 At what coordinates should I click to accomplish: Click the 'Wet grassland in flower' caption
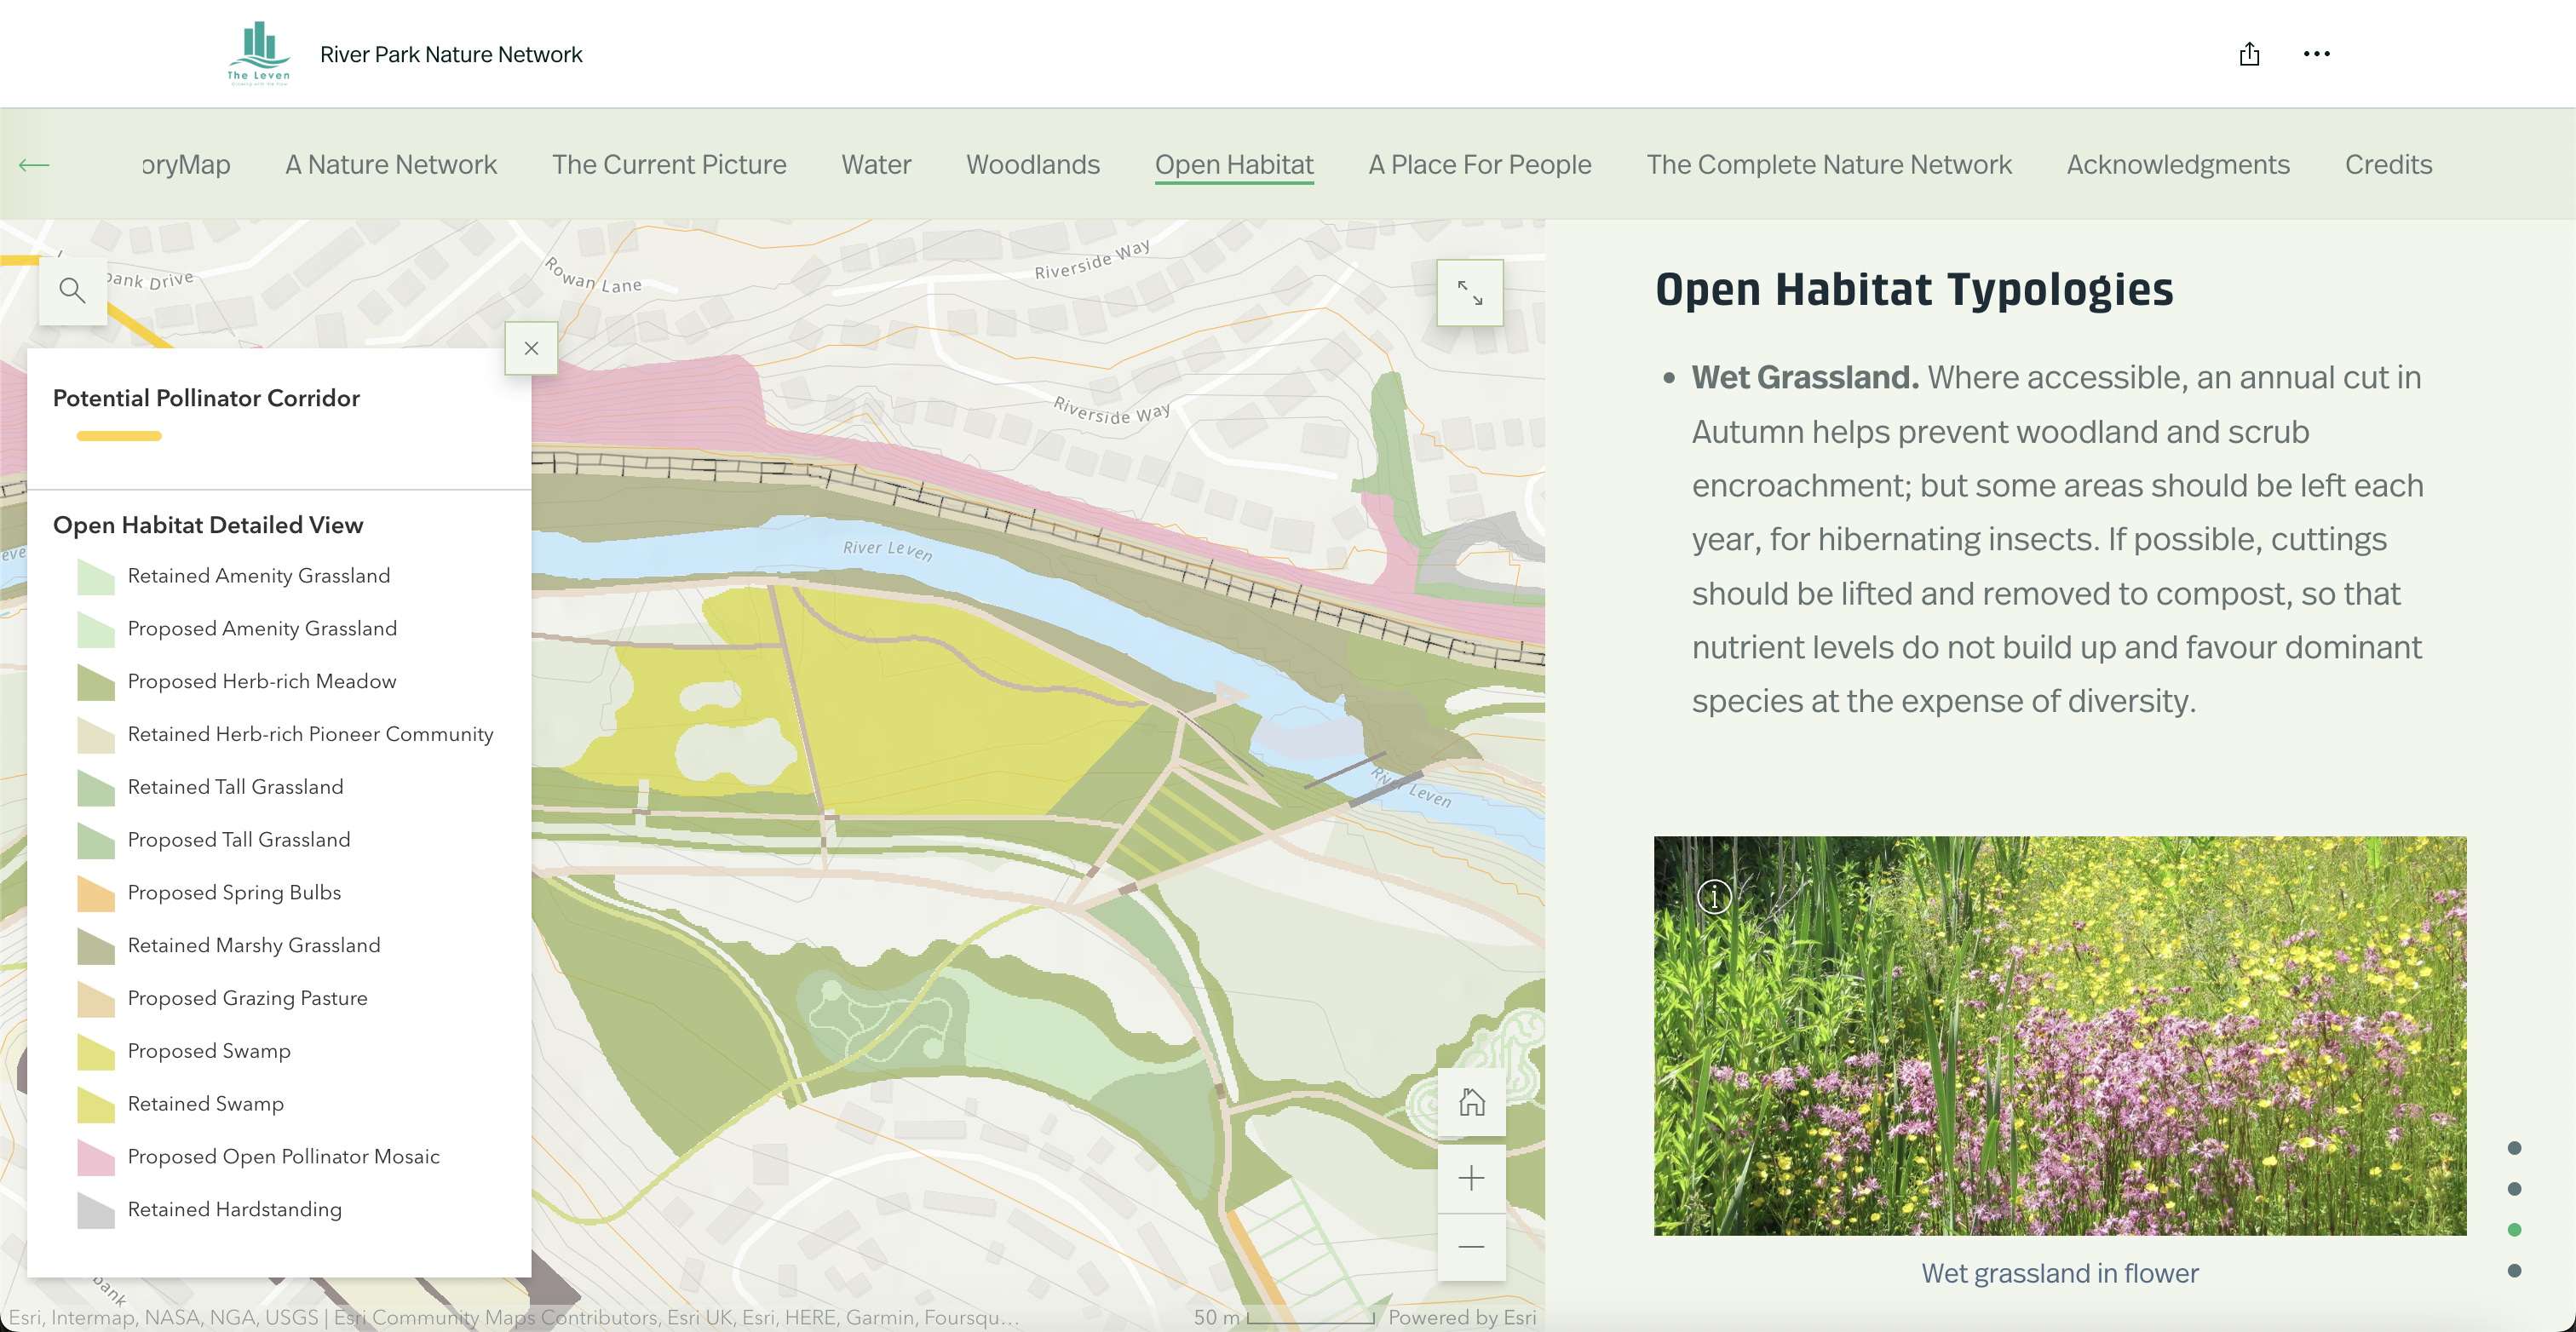2059,1273
